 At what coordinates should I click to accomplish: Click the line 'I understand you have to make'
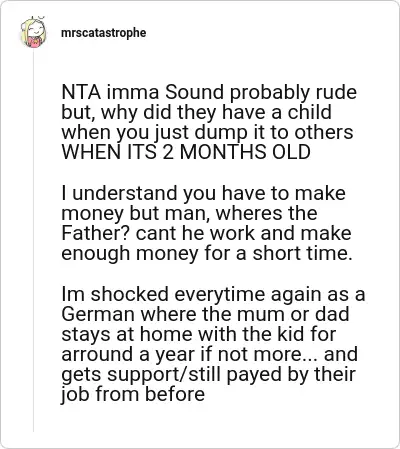(203, 193)
